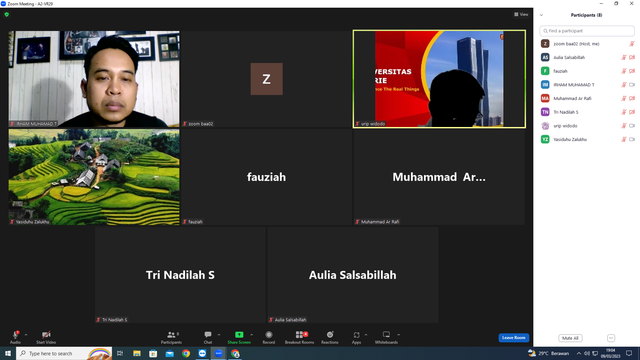Click green Share Screen button
Viewport: 640px width, 360px height.
pyautogui.click(x=239, y=337)
